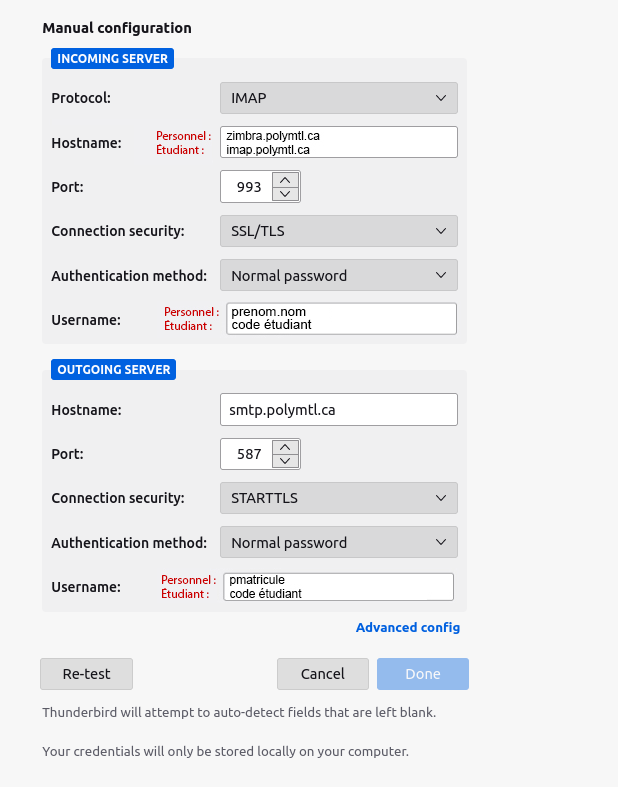The width and height of the screenshot is (618, 787).
Task: Click the outgoing Hostname smtp.polymtl.ca field
Action: click(338, 409)
